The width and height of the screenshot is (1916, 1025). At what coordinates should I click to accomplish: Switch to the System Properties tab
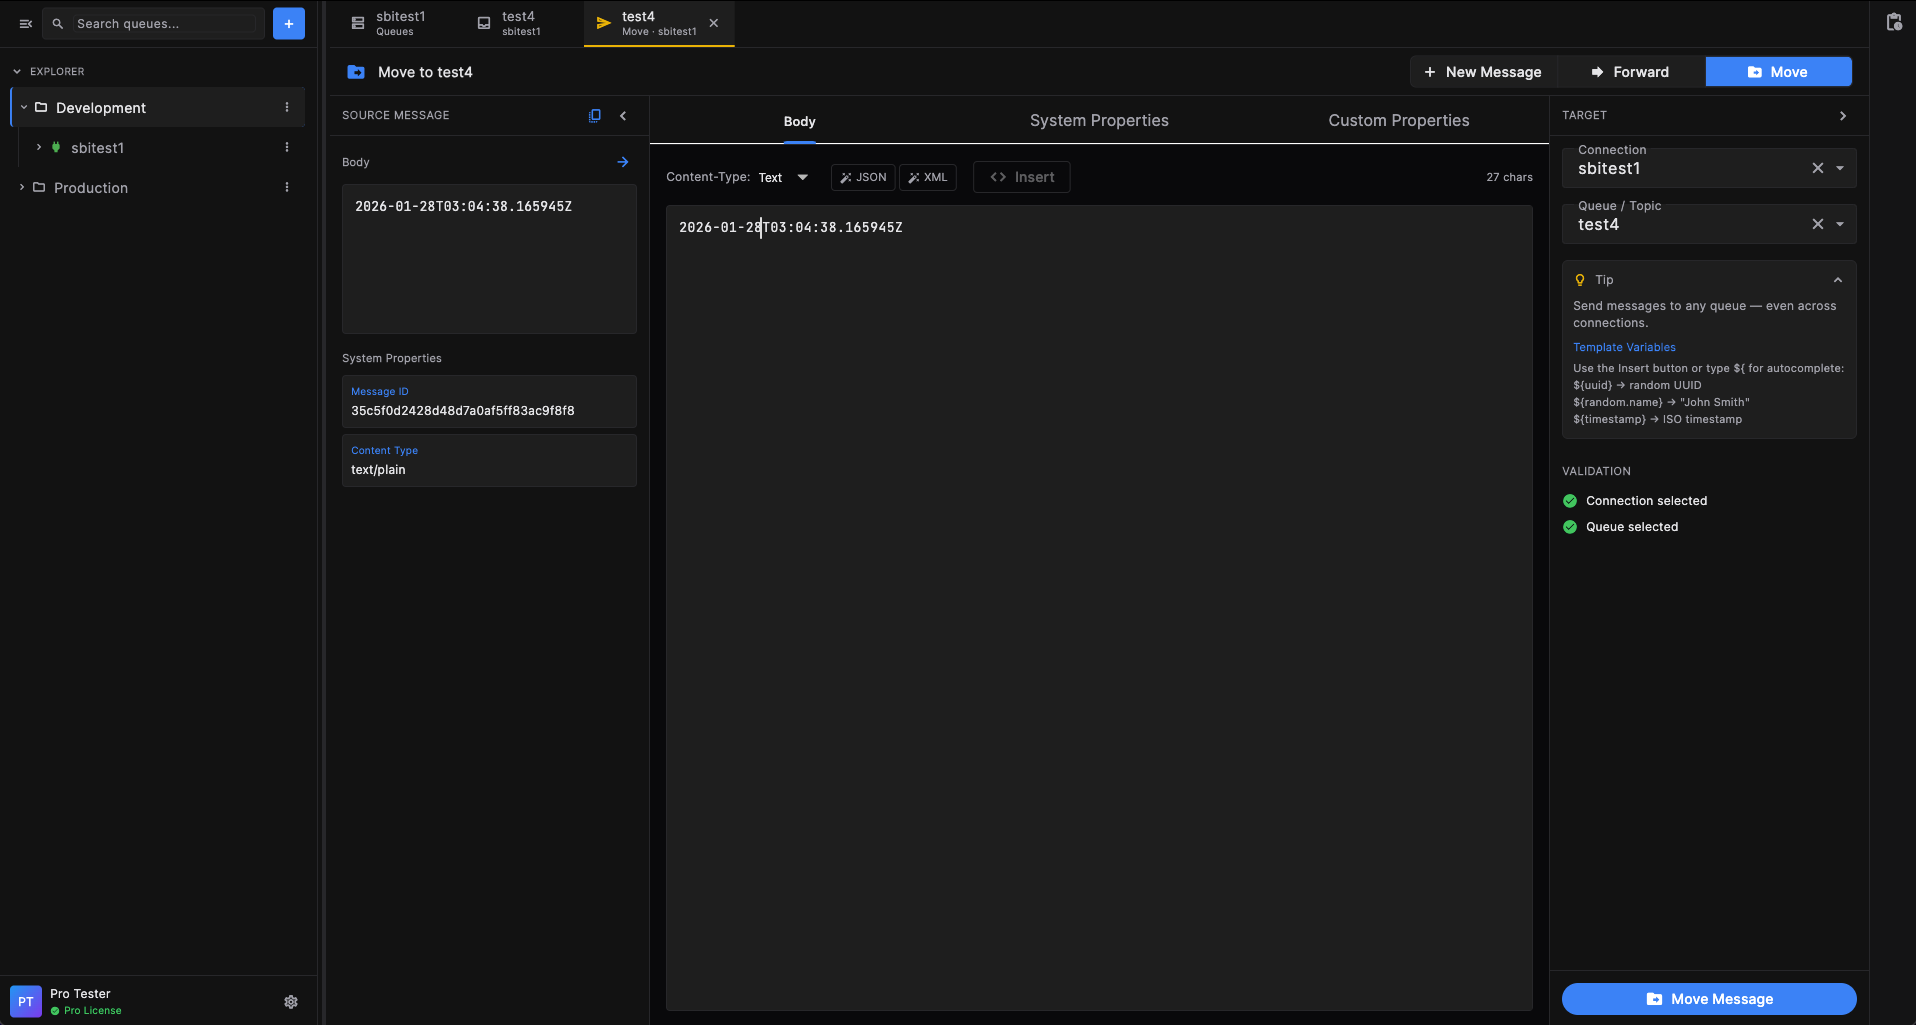click(x=1098, y=120)
